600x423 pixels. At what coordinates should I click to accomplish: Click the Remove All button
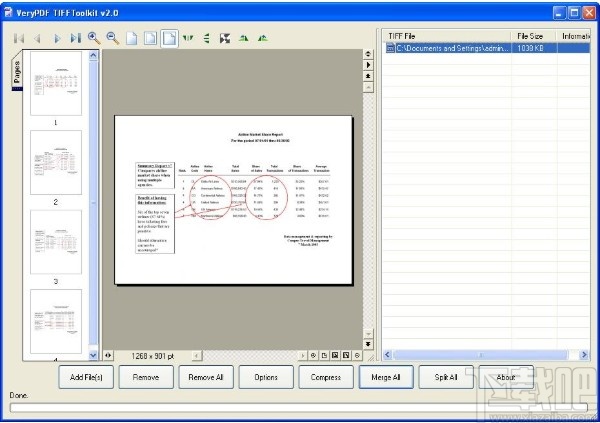pos(206,377)
